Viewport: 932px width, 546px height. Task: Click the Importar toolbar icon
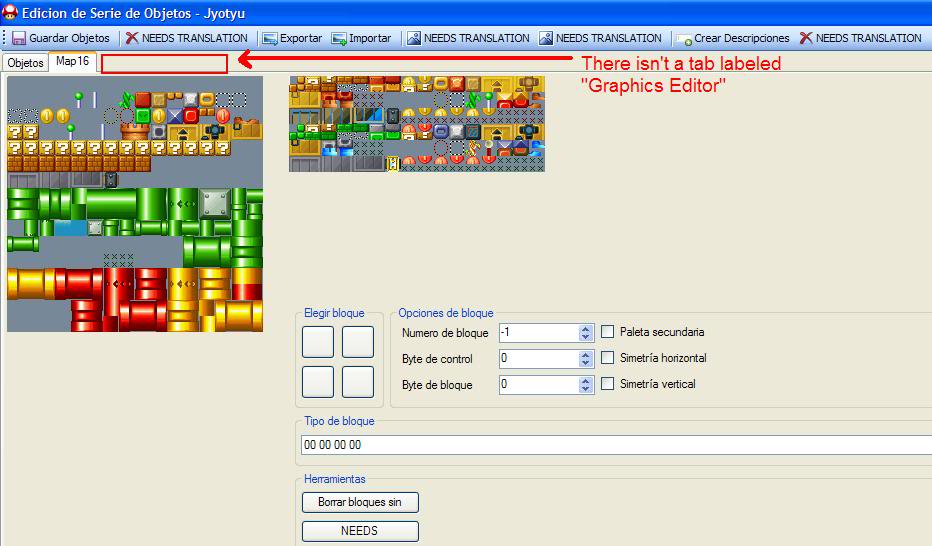tap(338, 38)
